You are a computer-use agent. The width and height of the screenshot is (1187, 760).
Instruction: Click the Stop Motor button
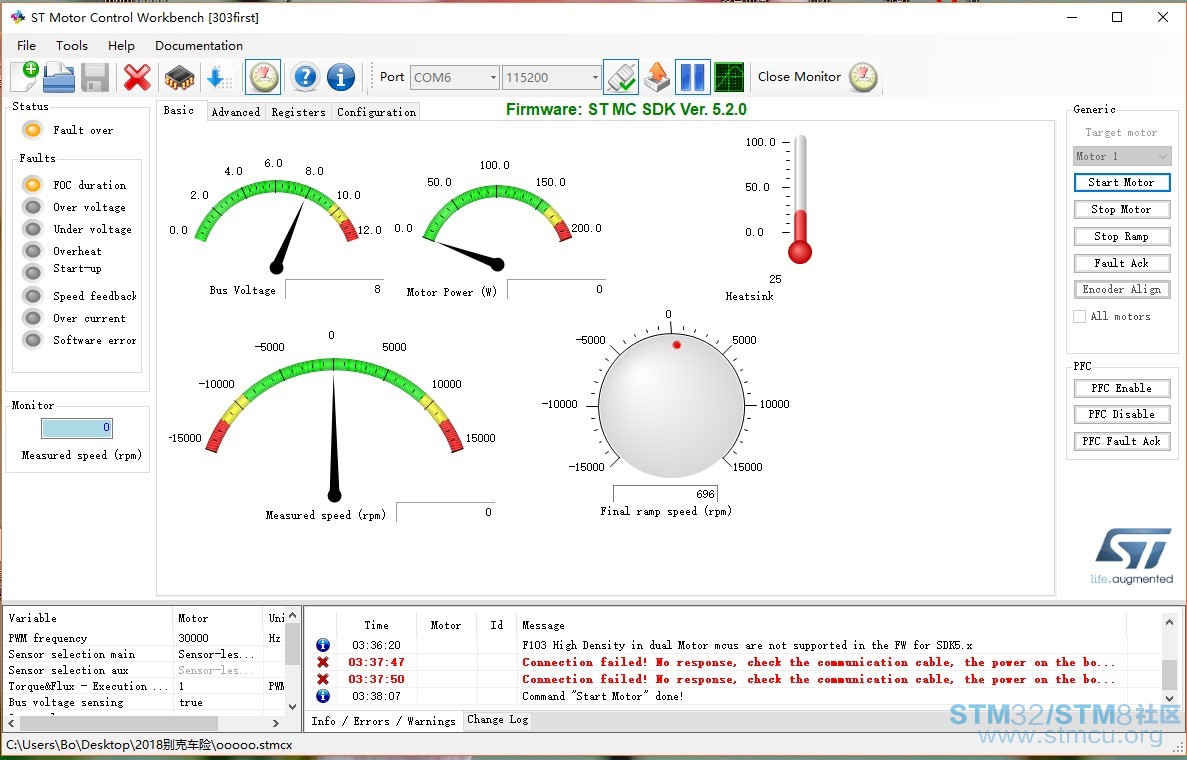1121,210
